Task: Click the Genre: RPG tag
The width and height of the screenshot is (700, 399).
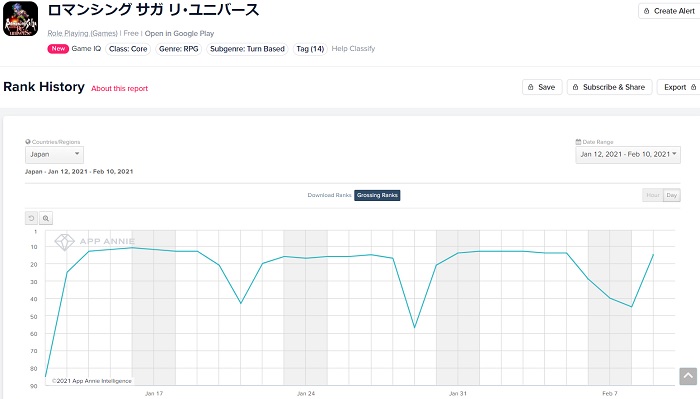Action: click(x=179, y=49)
